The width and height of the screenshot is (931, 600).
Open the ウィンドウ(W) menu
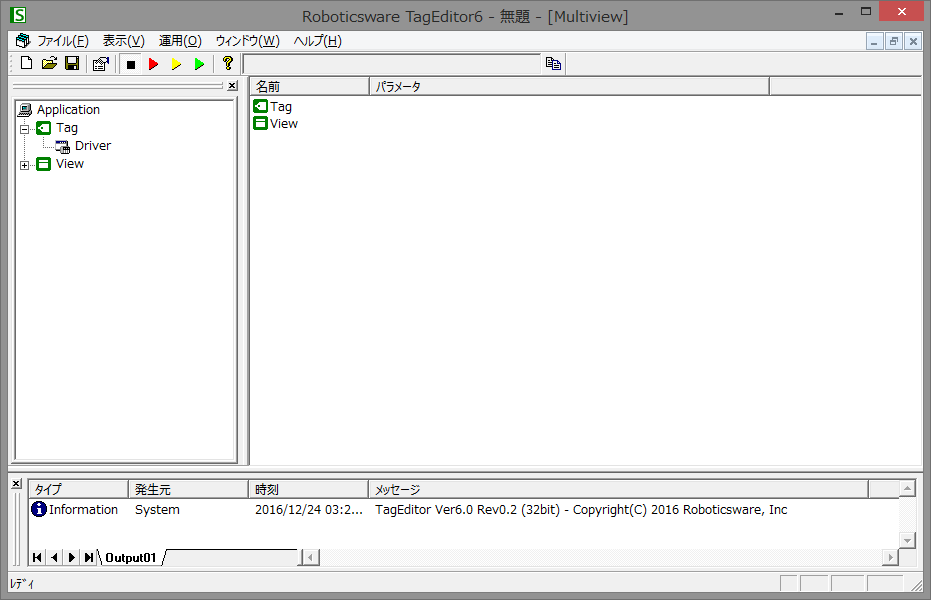(248, 41)
